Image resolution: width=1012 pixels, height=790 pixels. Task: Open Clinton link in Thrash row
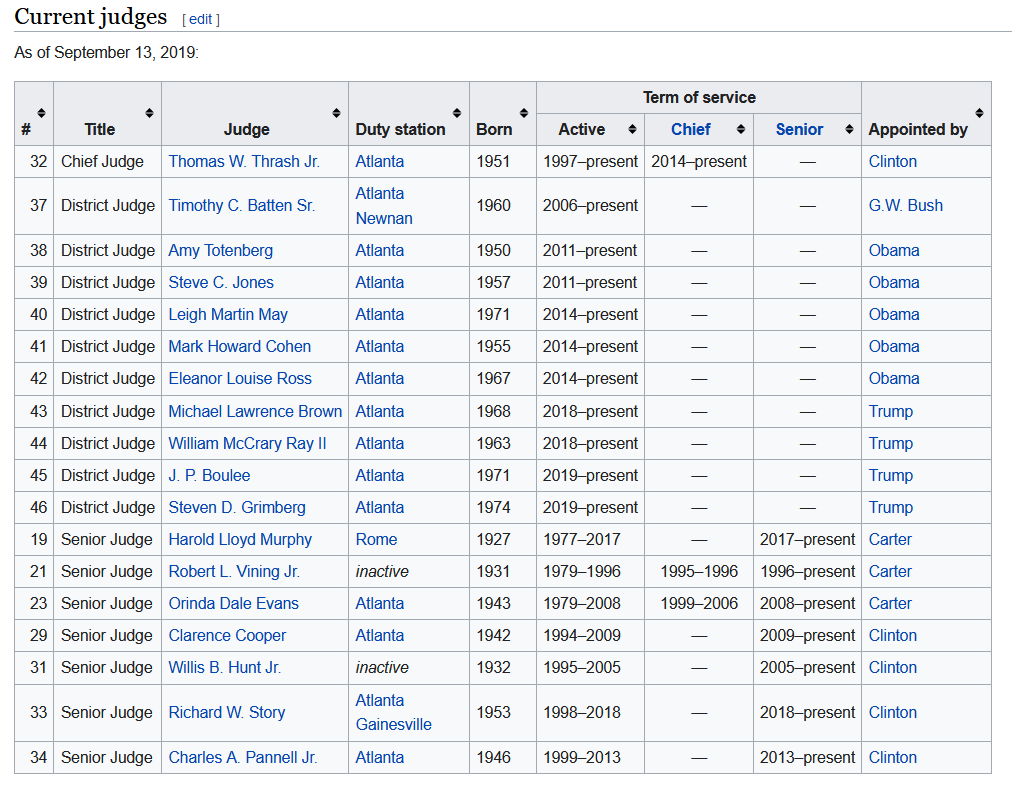pos(893,161)
